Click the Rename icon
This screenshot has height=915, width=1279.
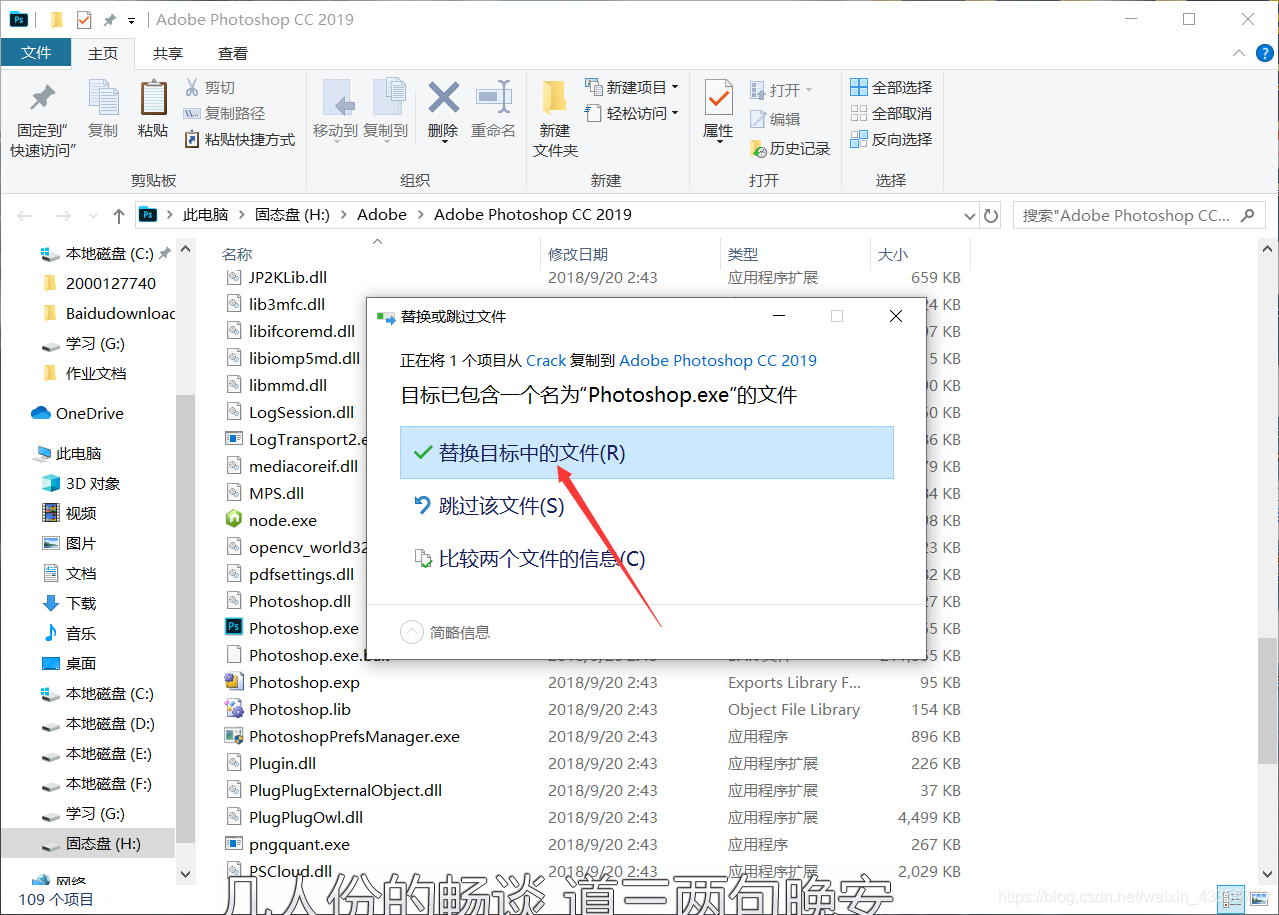pyautogui.click(x=493, y=97)
